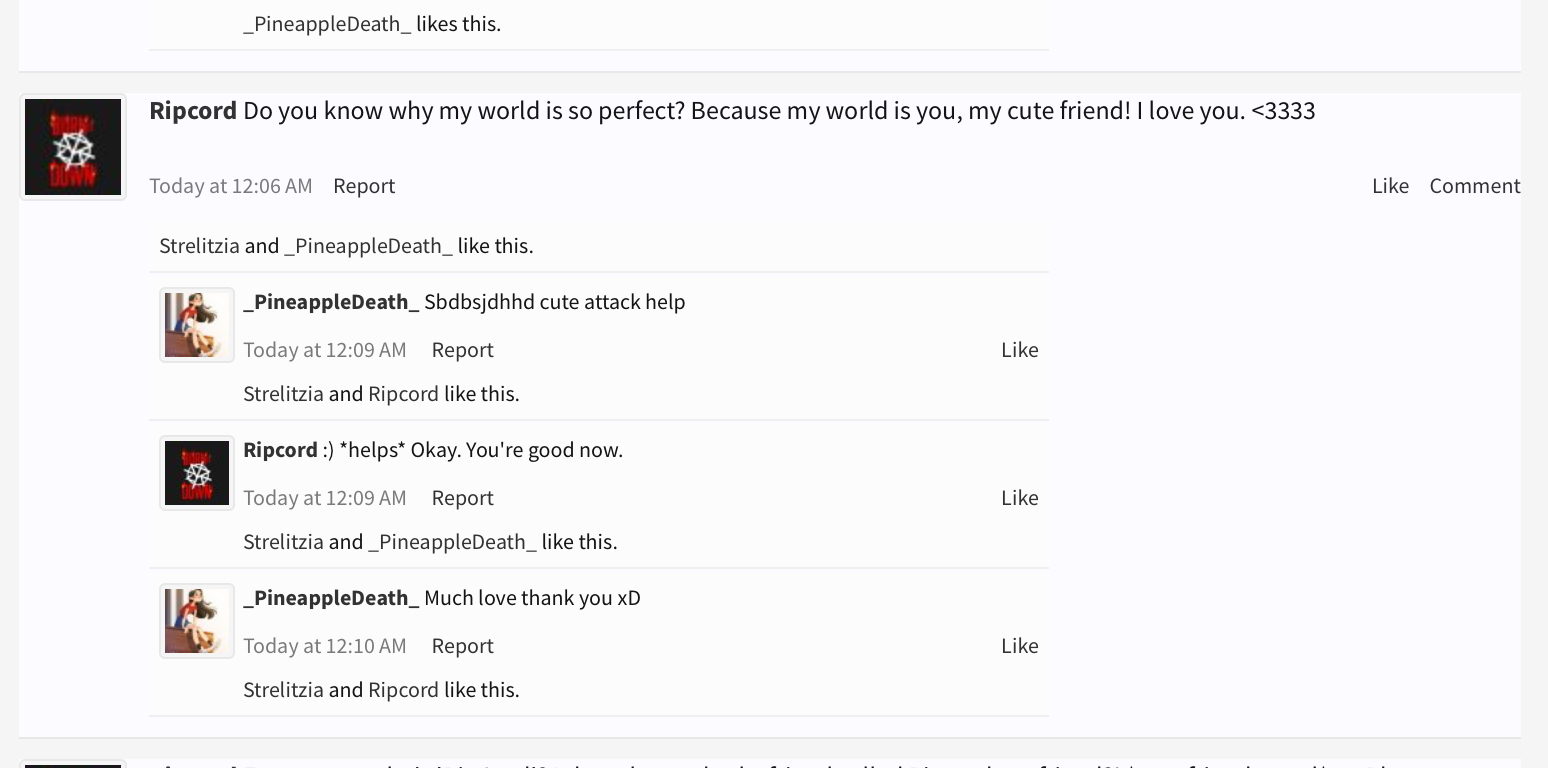Report Ripcord's 12:09 AM comment

[x=462, y=498]
